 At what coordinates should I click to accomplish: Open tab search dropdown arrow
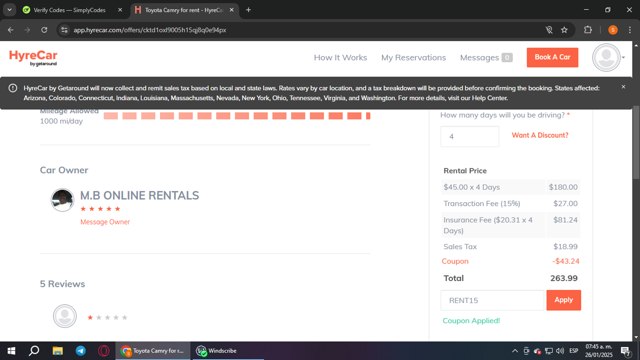click(x=9, y=10)
